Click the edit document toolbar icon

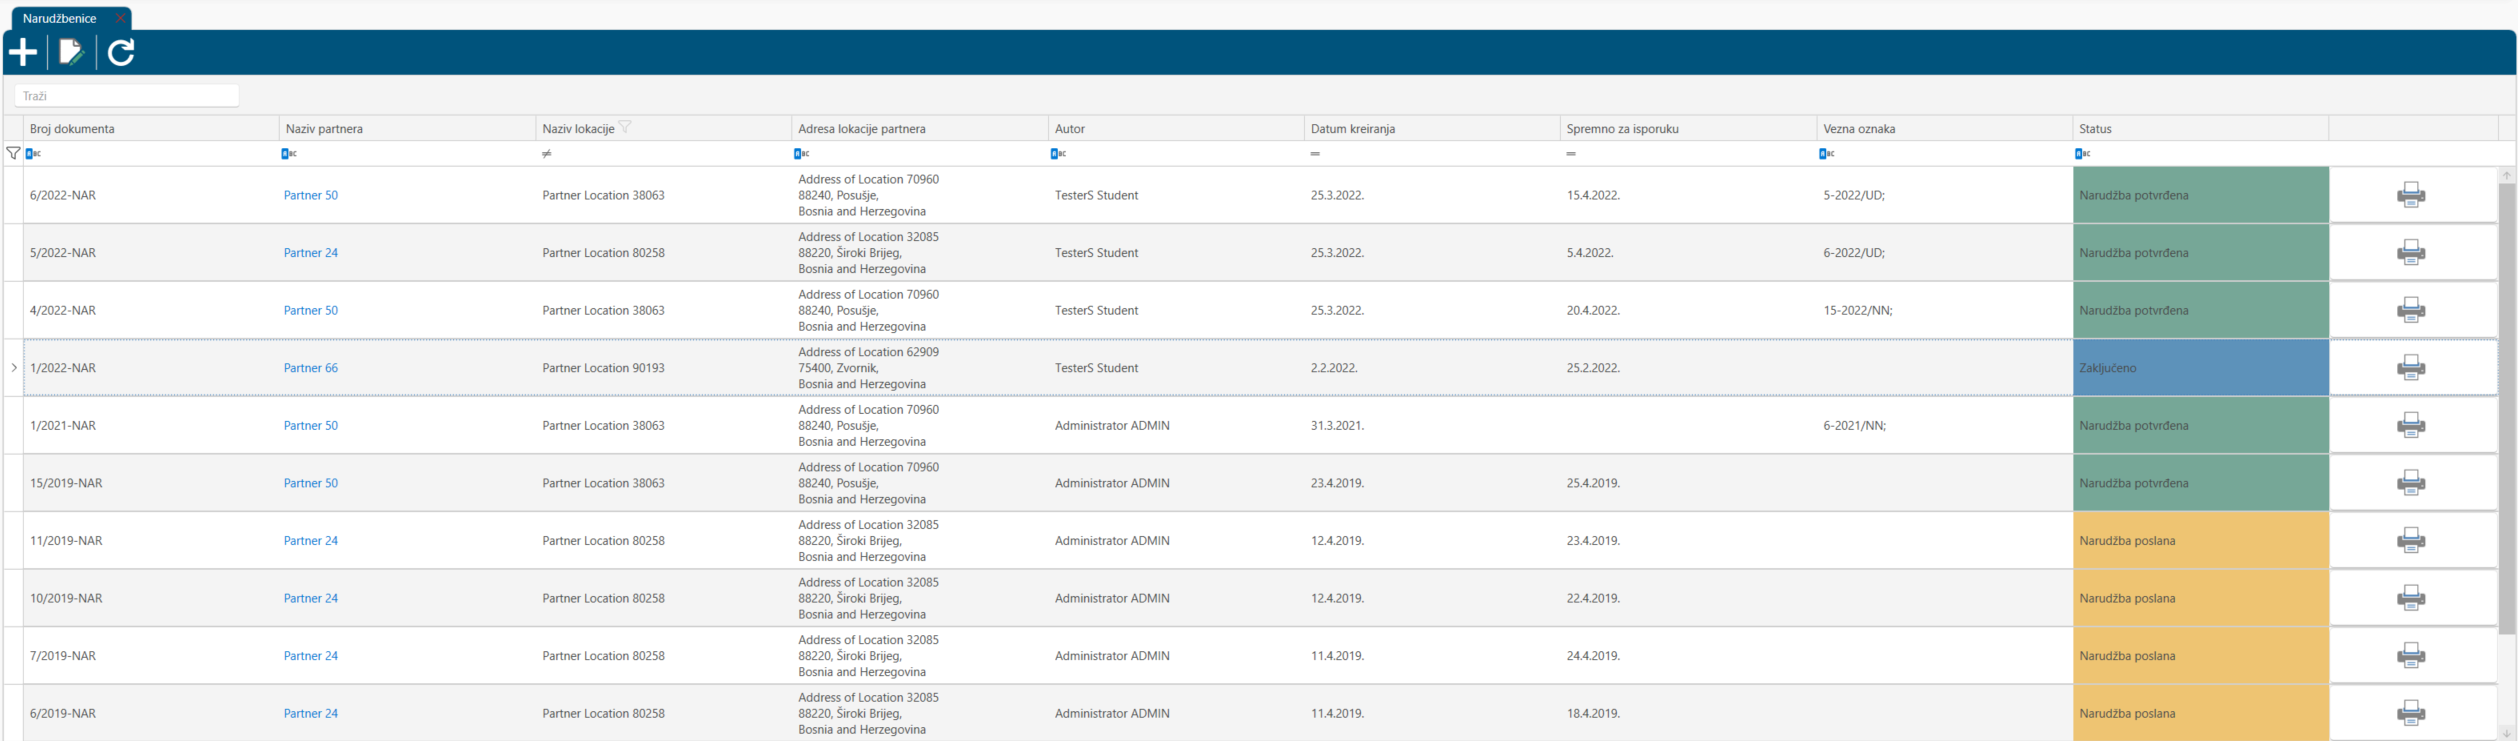tap(71, 52)
